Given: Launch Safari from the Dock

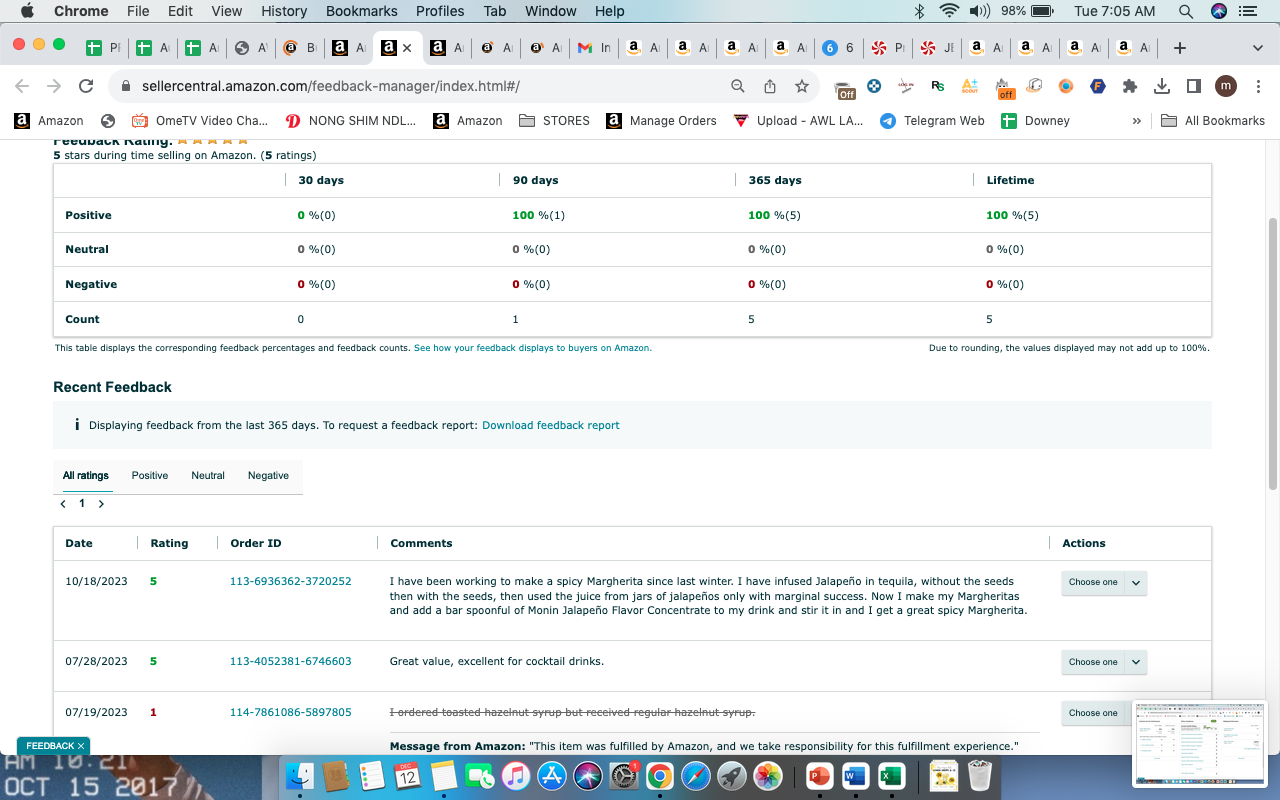Looking at the screenshot, I should click(696, 776).
